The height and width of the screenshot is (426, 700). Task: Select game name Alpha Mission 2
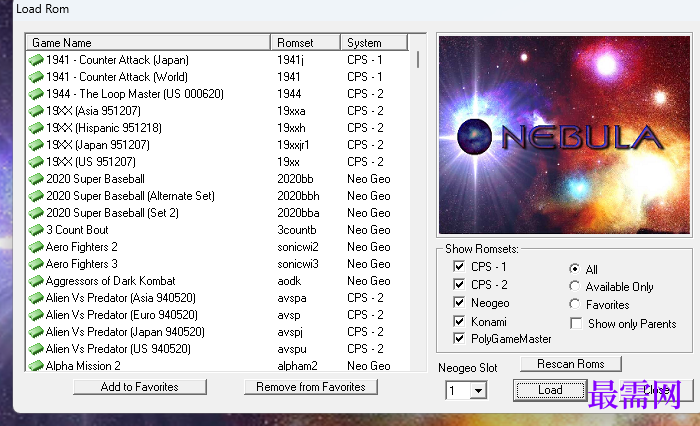(x=83, y=366)
